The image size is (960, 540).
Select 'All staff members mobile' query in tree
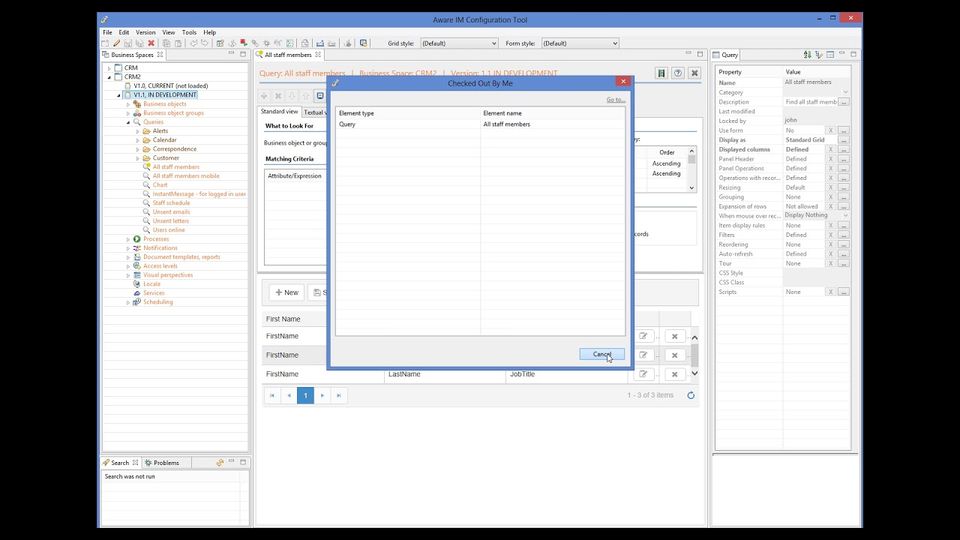tap(186, 176)
